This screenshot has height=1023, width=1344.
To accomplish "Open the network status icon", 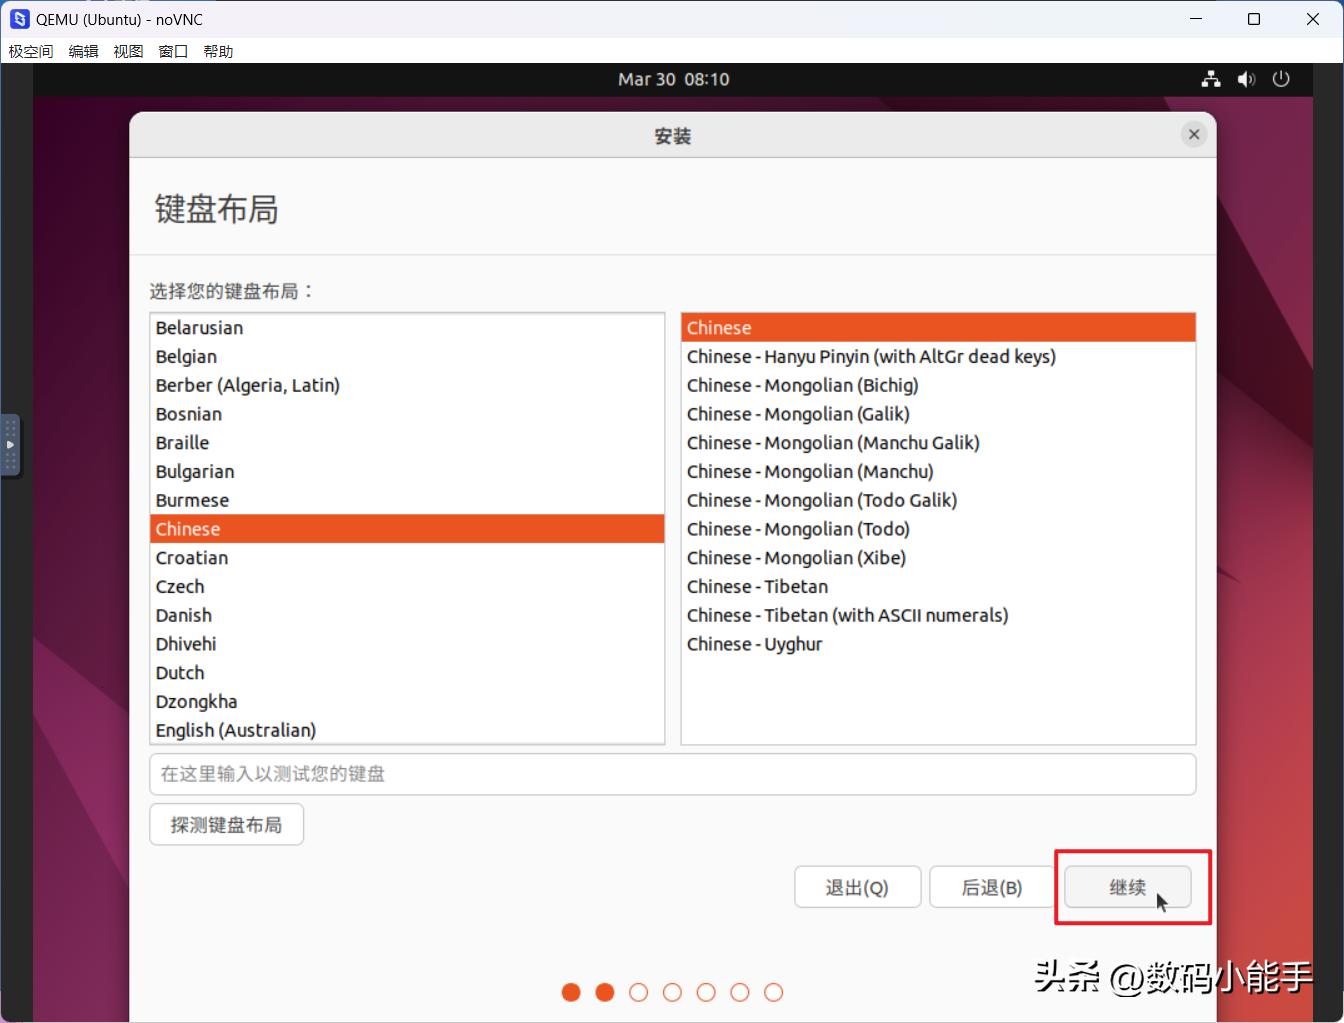I will 1211,79.
